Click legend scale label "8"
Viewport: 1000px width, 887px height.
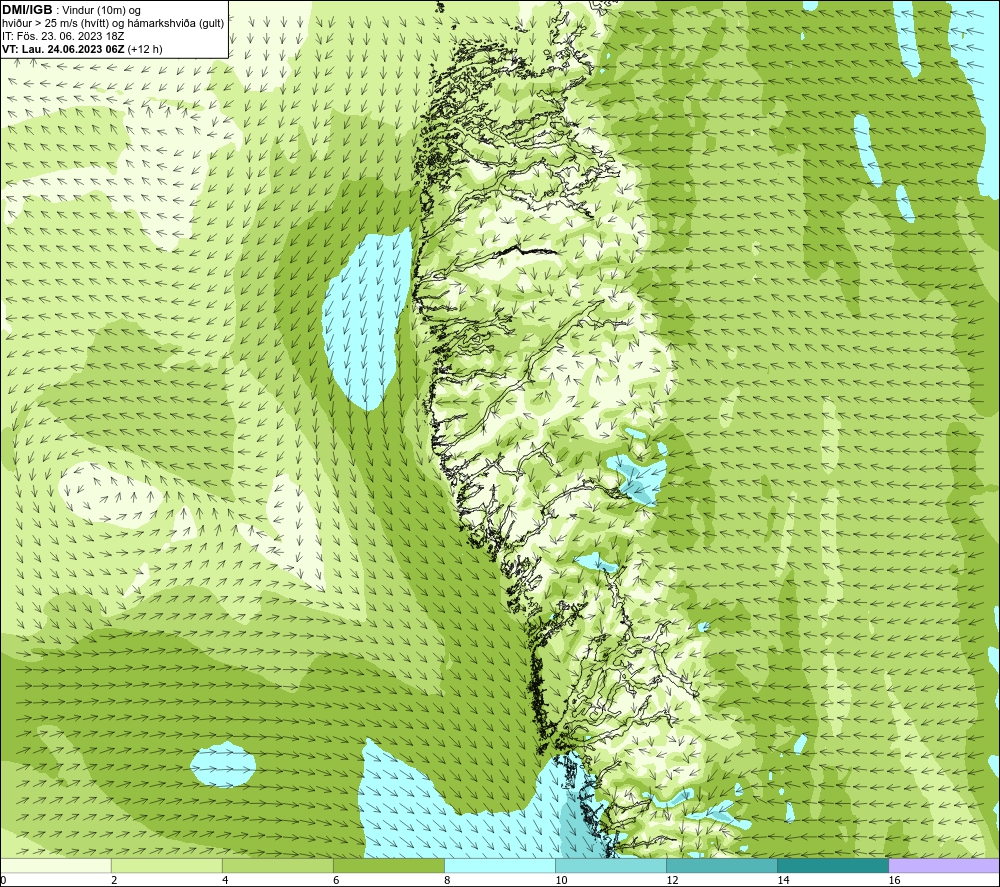pos(447,880)
